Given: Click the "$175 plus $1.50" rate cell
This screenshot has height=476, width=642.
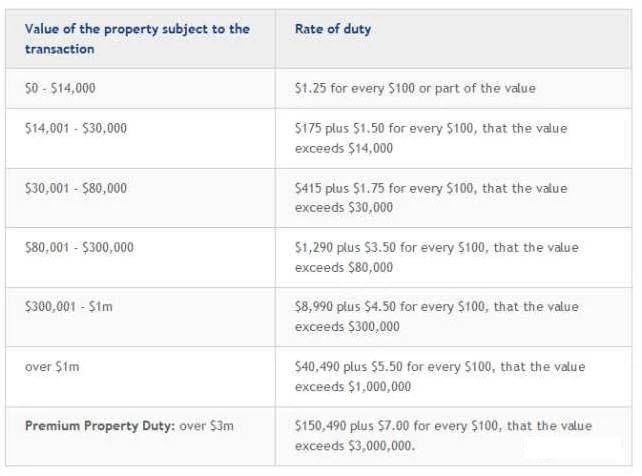Looking at the screenshot, I should [x=430, y=128].
